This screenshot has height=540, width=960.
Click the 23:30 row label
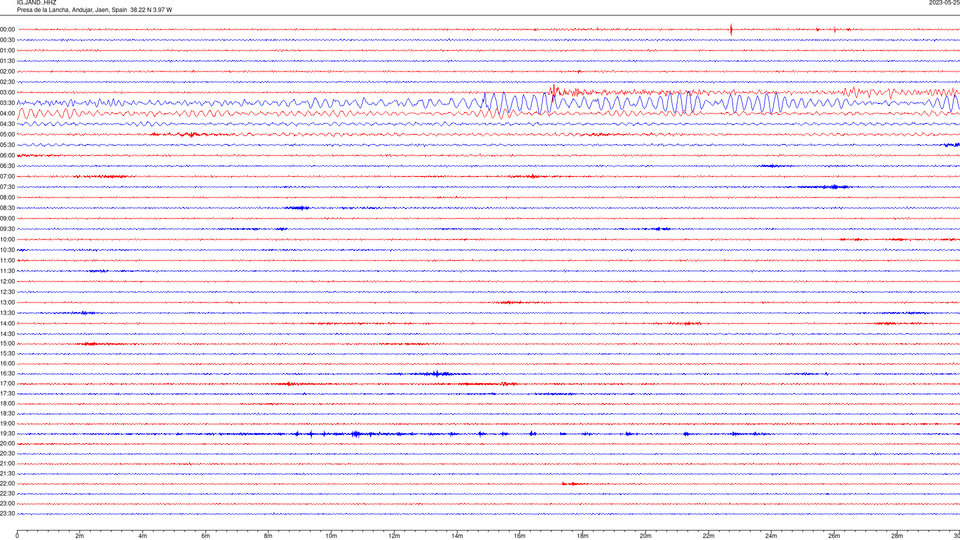[7, 514]
